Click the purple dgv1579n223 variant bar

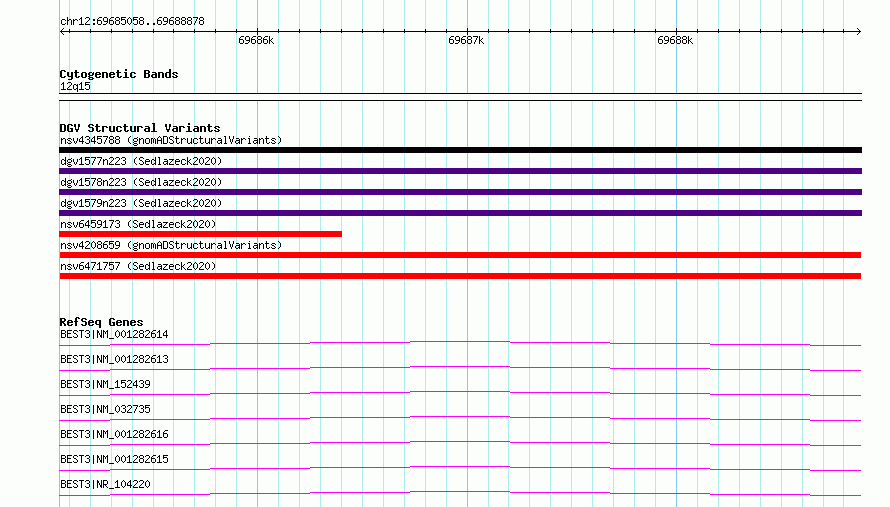tap(460, 213)
